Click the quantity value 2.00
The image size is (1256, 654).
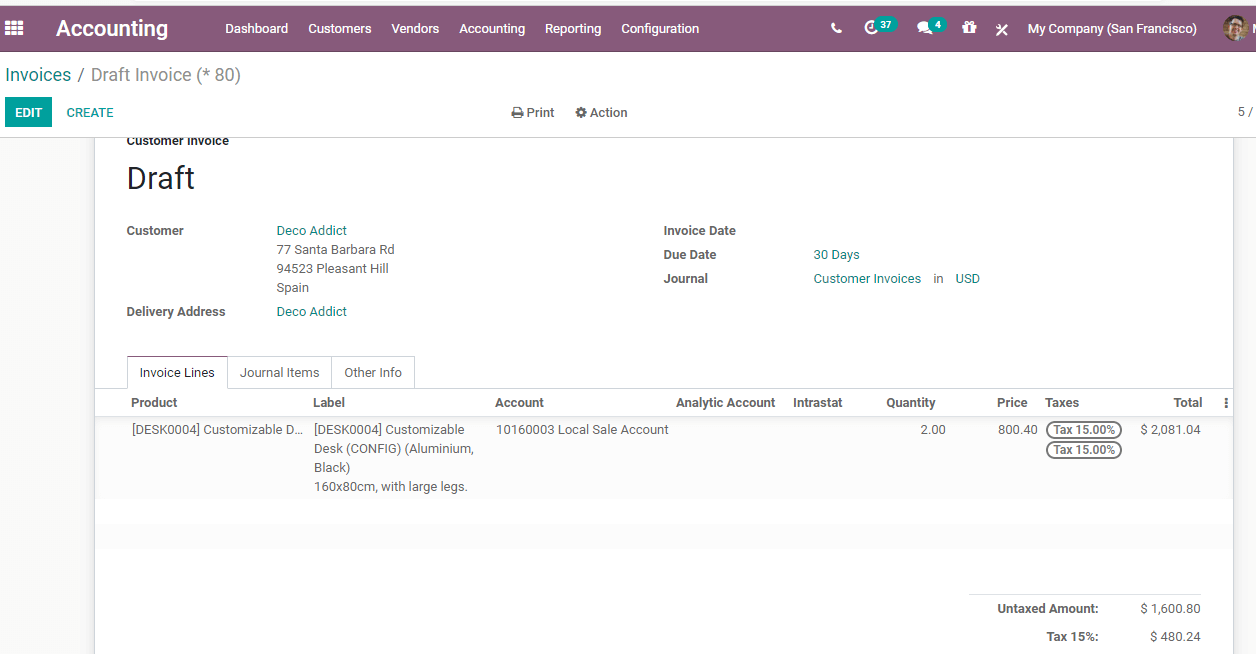tap(933, 430)
